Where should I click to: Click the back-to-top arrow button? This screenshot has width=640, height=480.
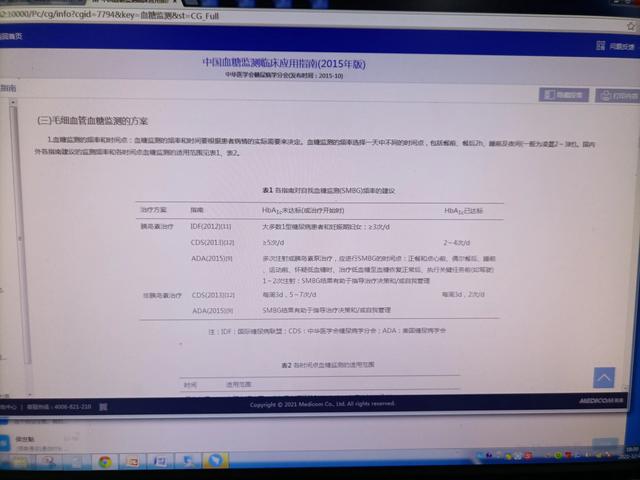604,377
